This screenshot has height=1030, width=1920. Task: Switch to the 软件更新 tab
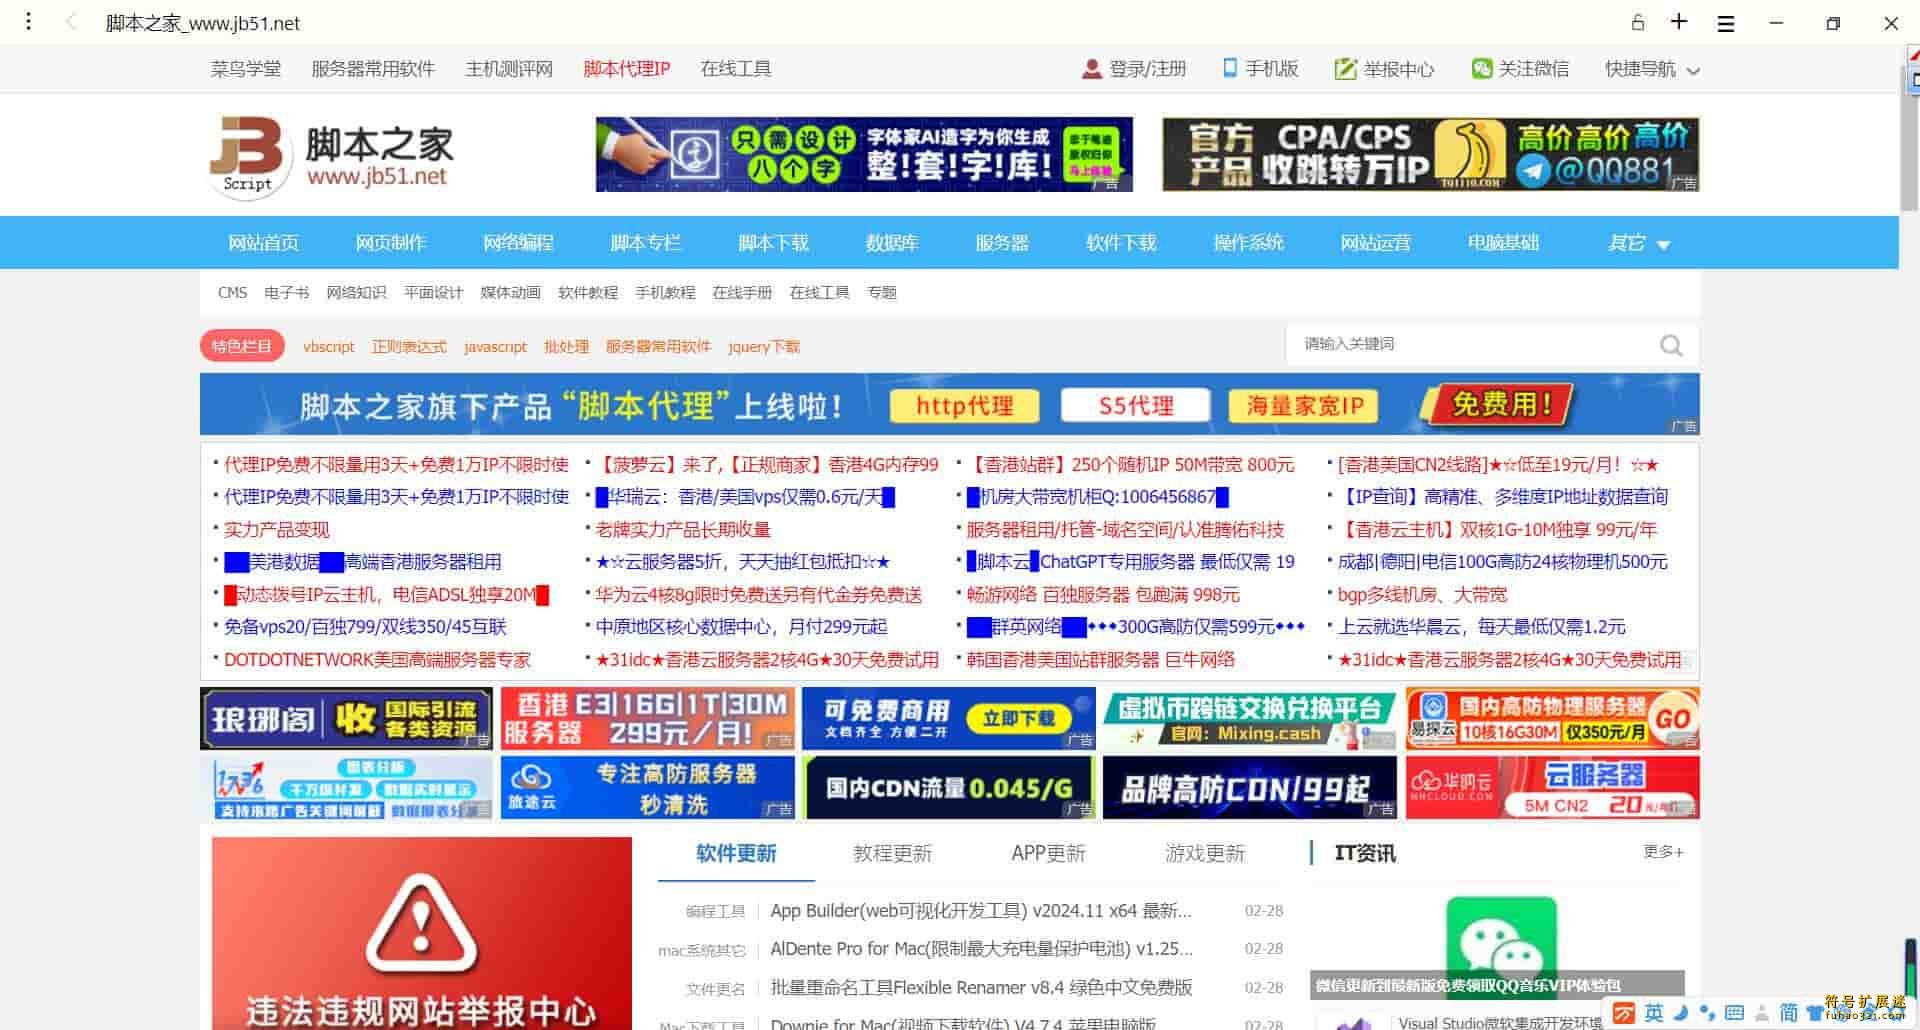pos(736,853)
